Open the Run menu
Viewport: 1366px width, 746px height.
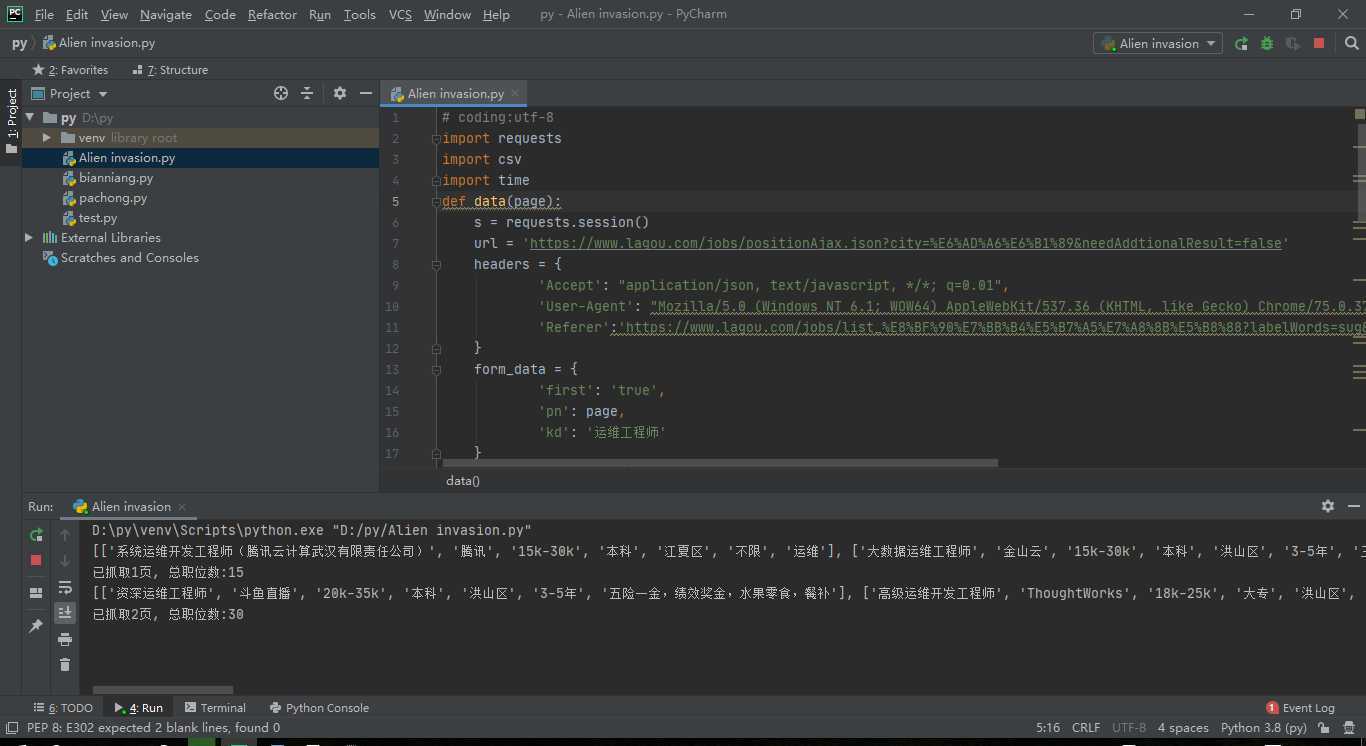[320, 15]
